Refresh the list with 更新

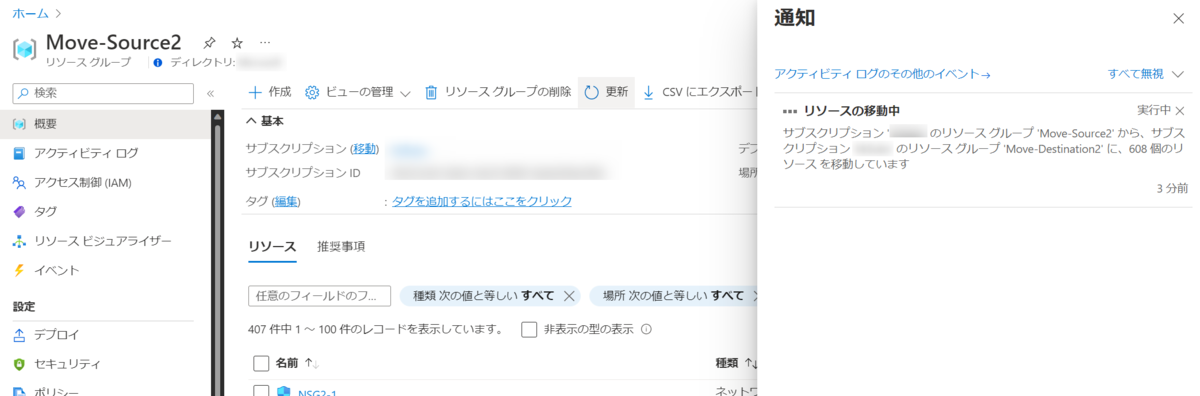tap(606, 92)
